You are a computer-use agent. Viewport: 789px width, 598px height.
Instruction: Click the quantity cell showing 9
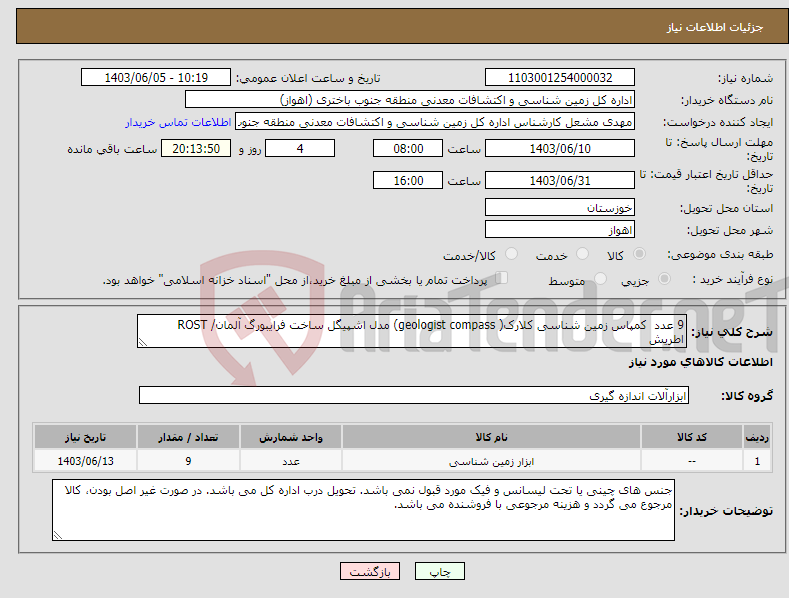(188, 461)
